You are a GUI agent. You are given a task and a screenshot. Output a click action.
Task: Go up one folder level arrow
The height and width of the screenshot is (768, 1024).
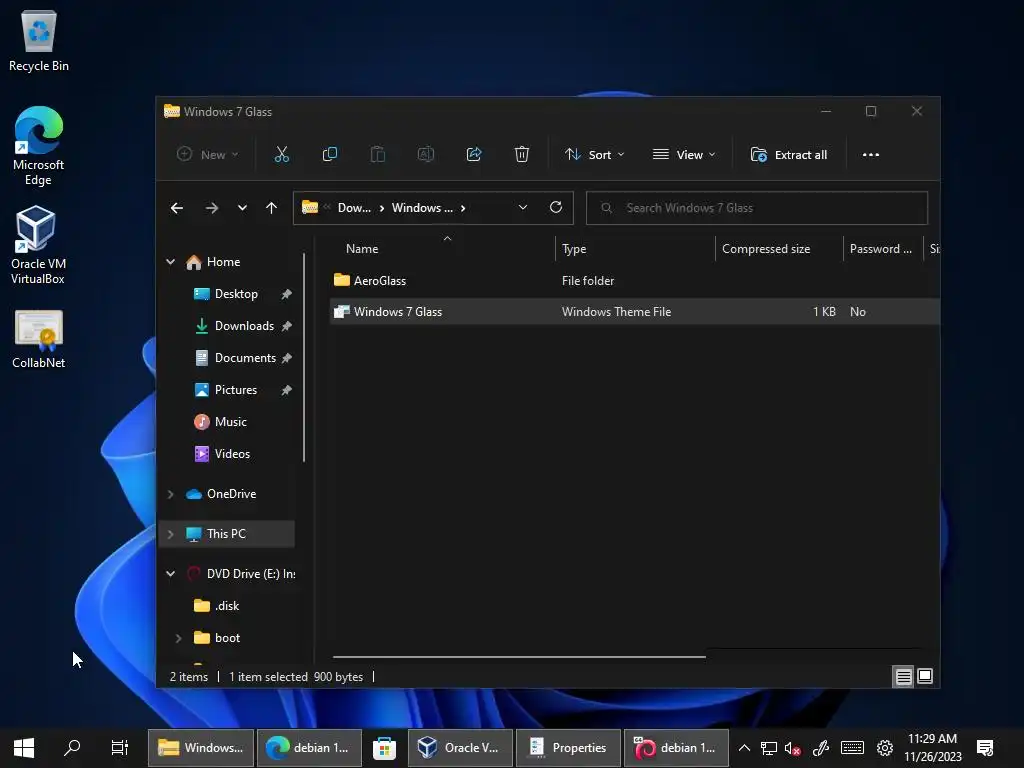click(272, 208)
